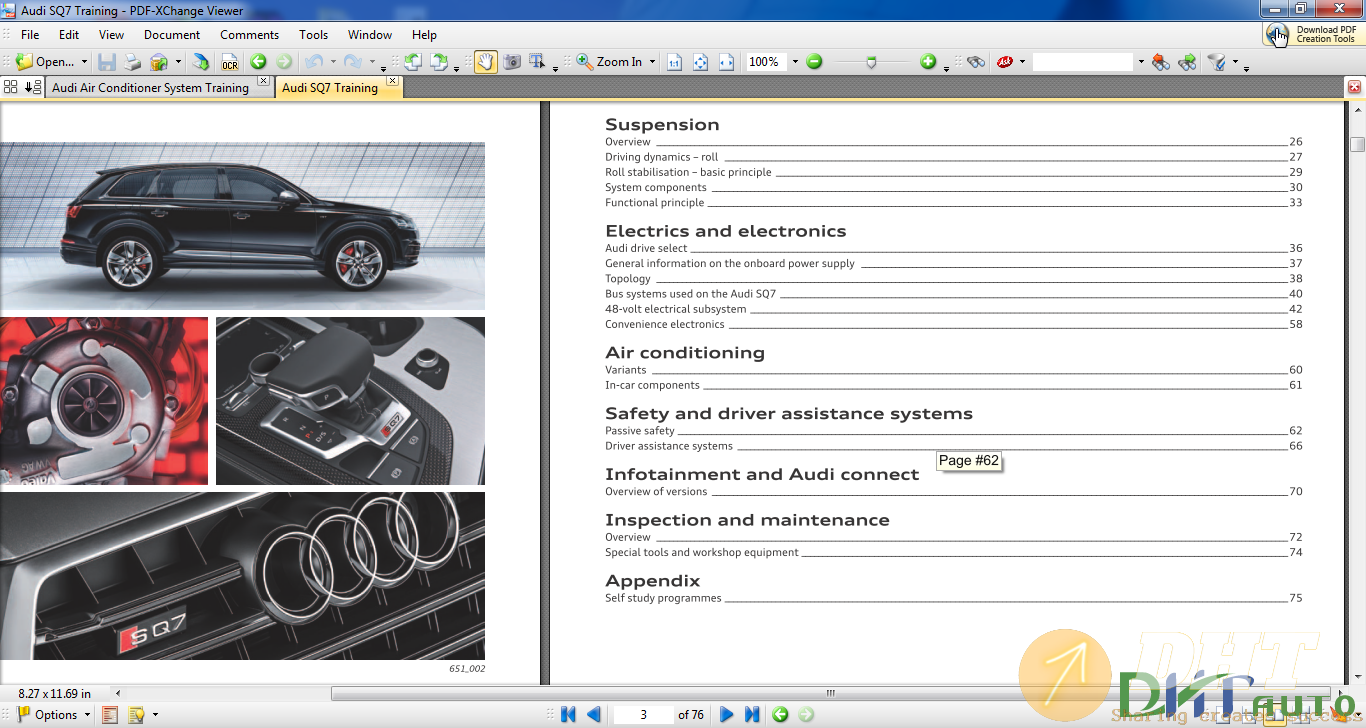Open the zoom percentage dropdown arrow

click(795, 62)
